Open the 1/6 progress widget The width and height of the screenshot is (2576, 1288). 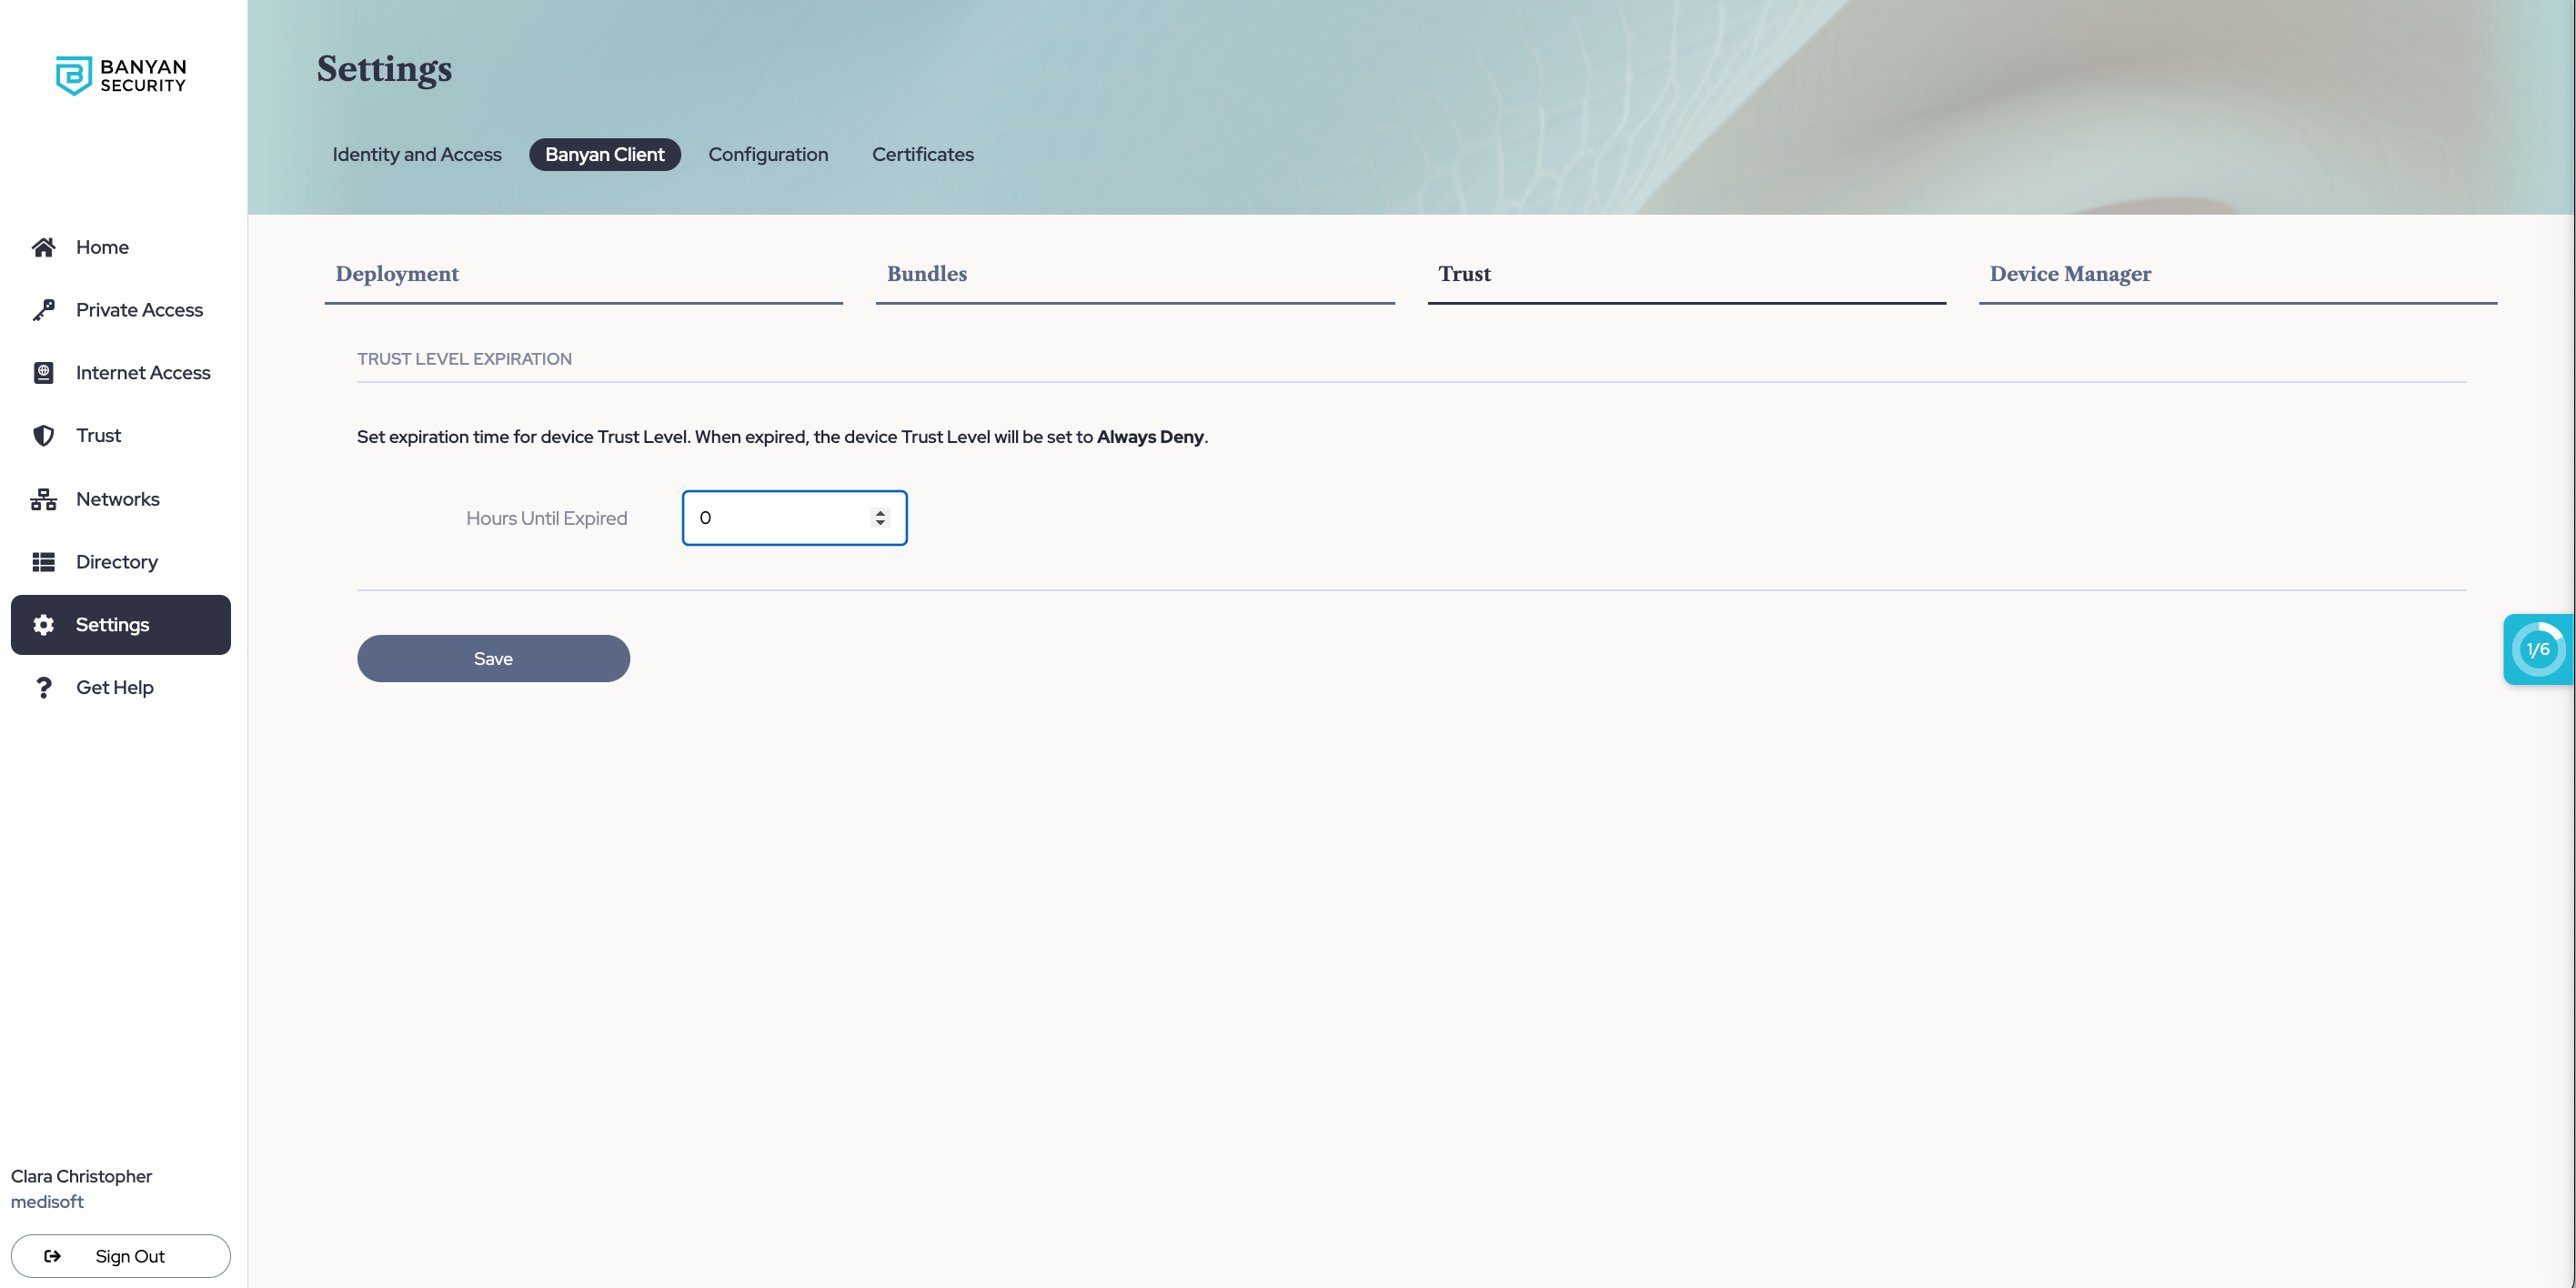[x=2537, y=650]
